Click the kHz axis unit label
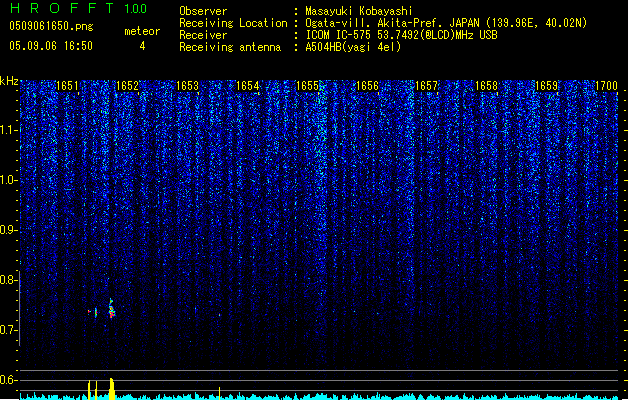Image resolution: width=629 pixels, height=400 pixels. 9,81
